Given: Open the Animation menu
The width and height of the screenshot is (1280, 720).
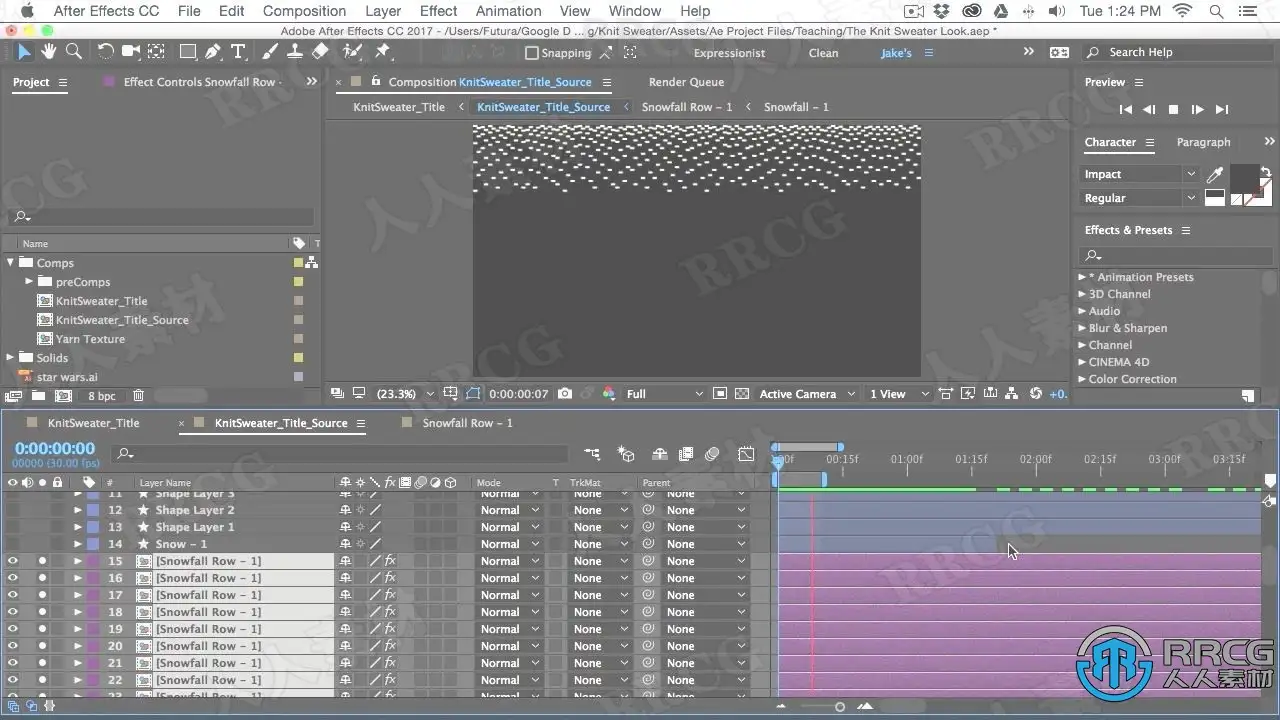Looking at the screenshot, I should (508, 11).
